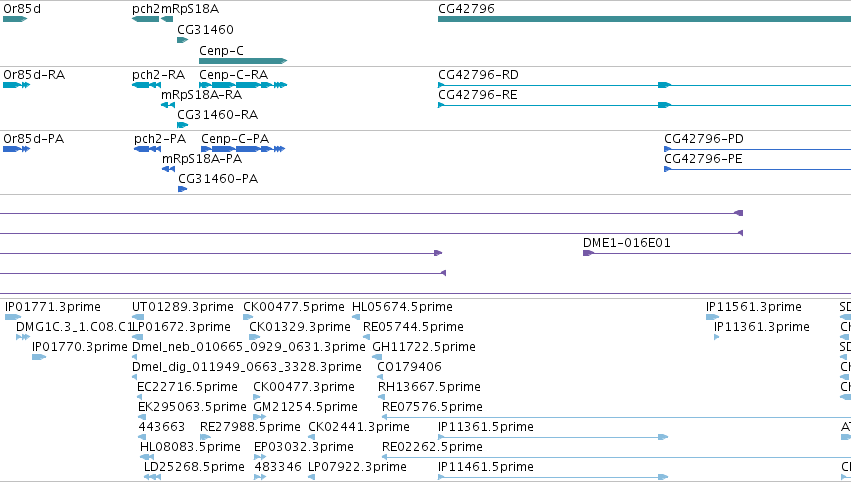The width and height of the screenshot is (851, 482).
Task: Click the UT01289.3prime EST label
Action: [183, 307]
